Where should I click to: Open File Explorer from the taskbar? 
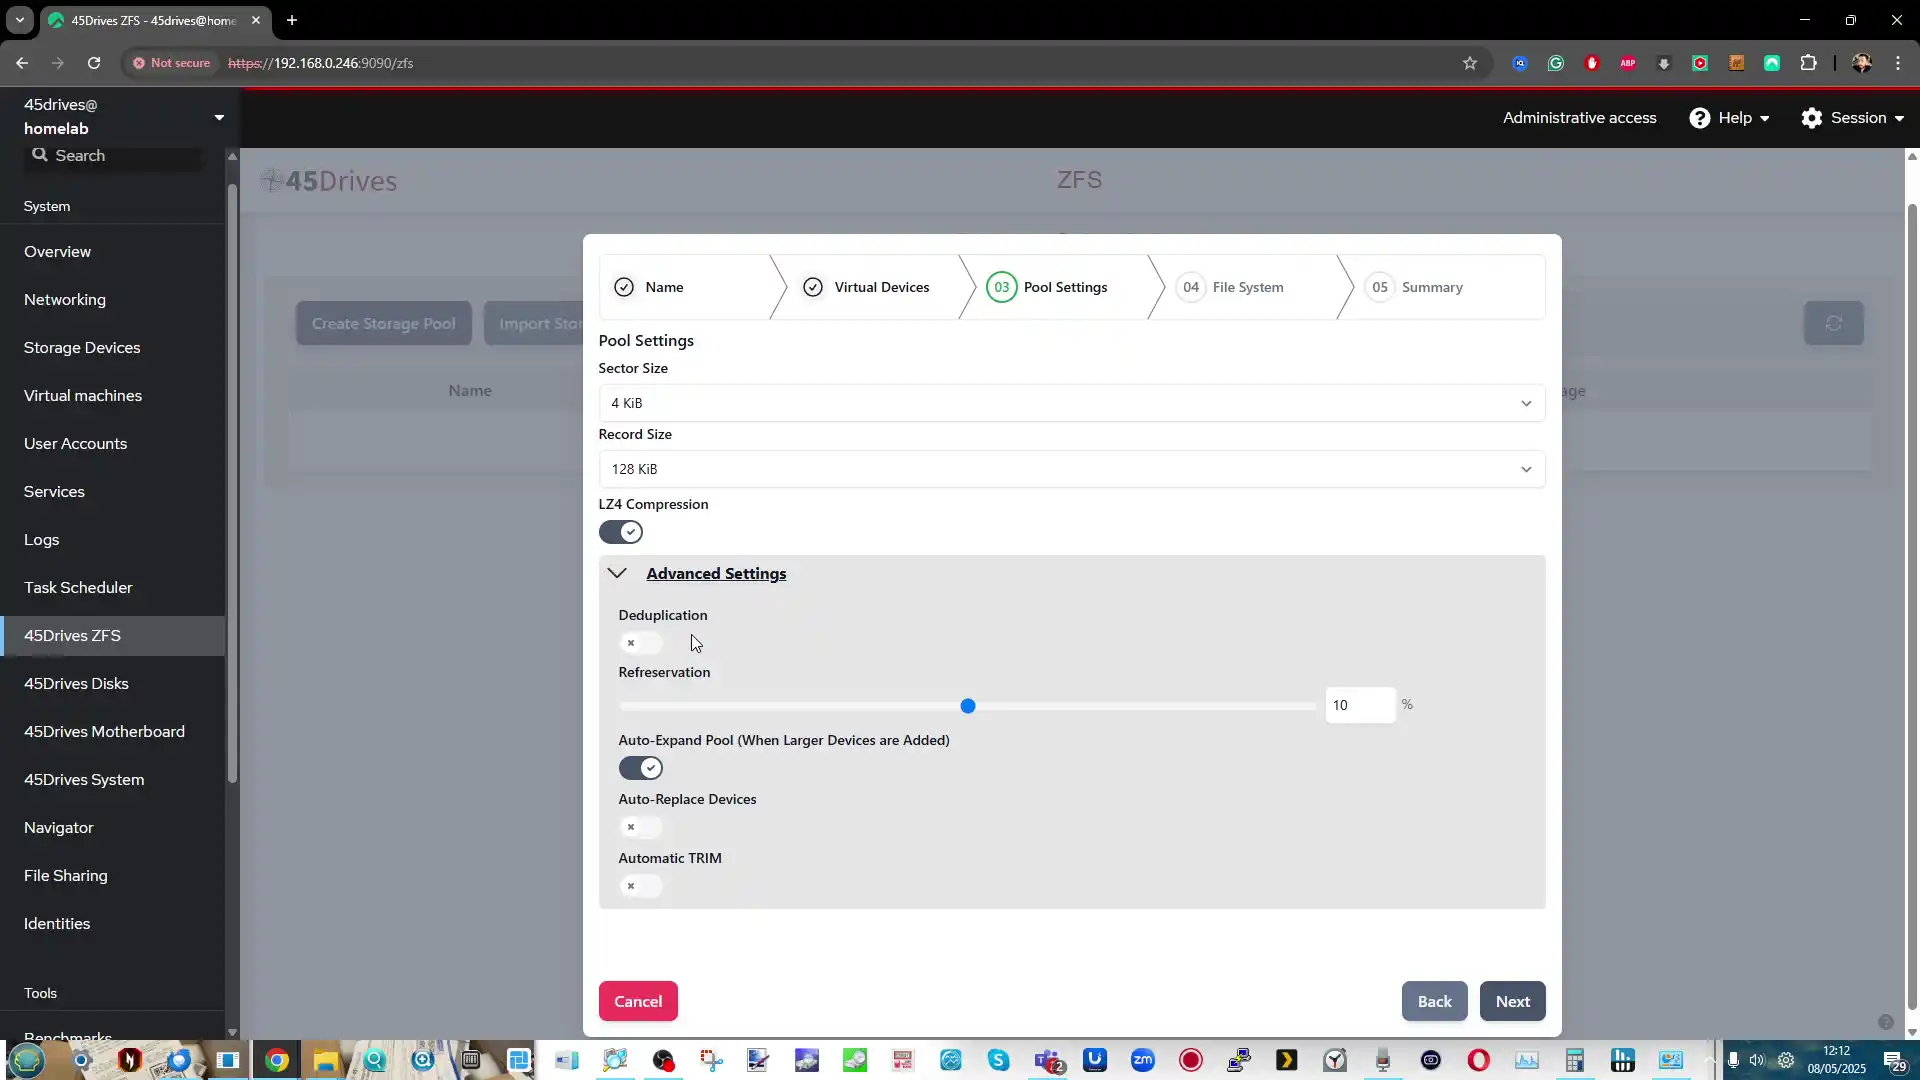point(325,1060)
